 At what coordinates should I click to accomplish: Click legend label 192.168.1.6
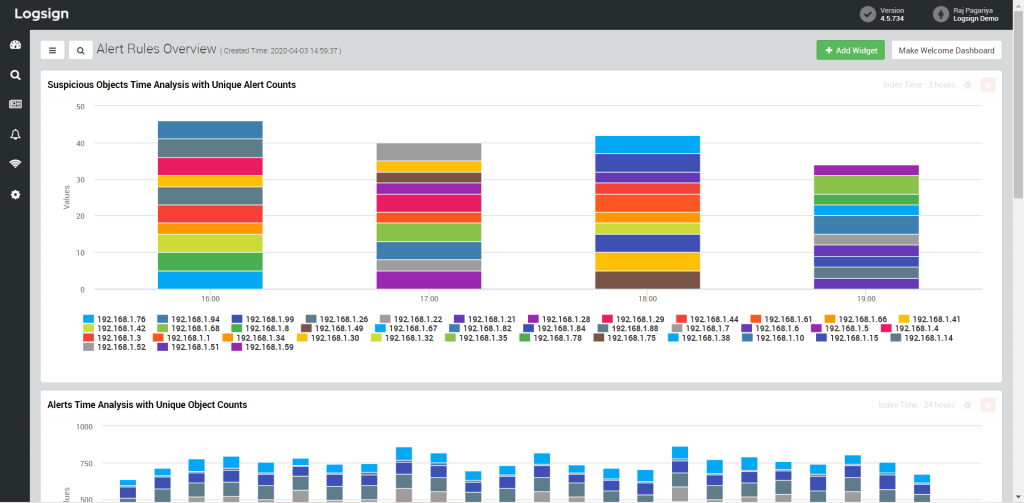click(777, 329)
